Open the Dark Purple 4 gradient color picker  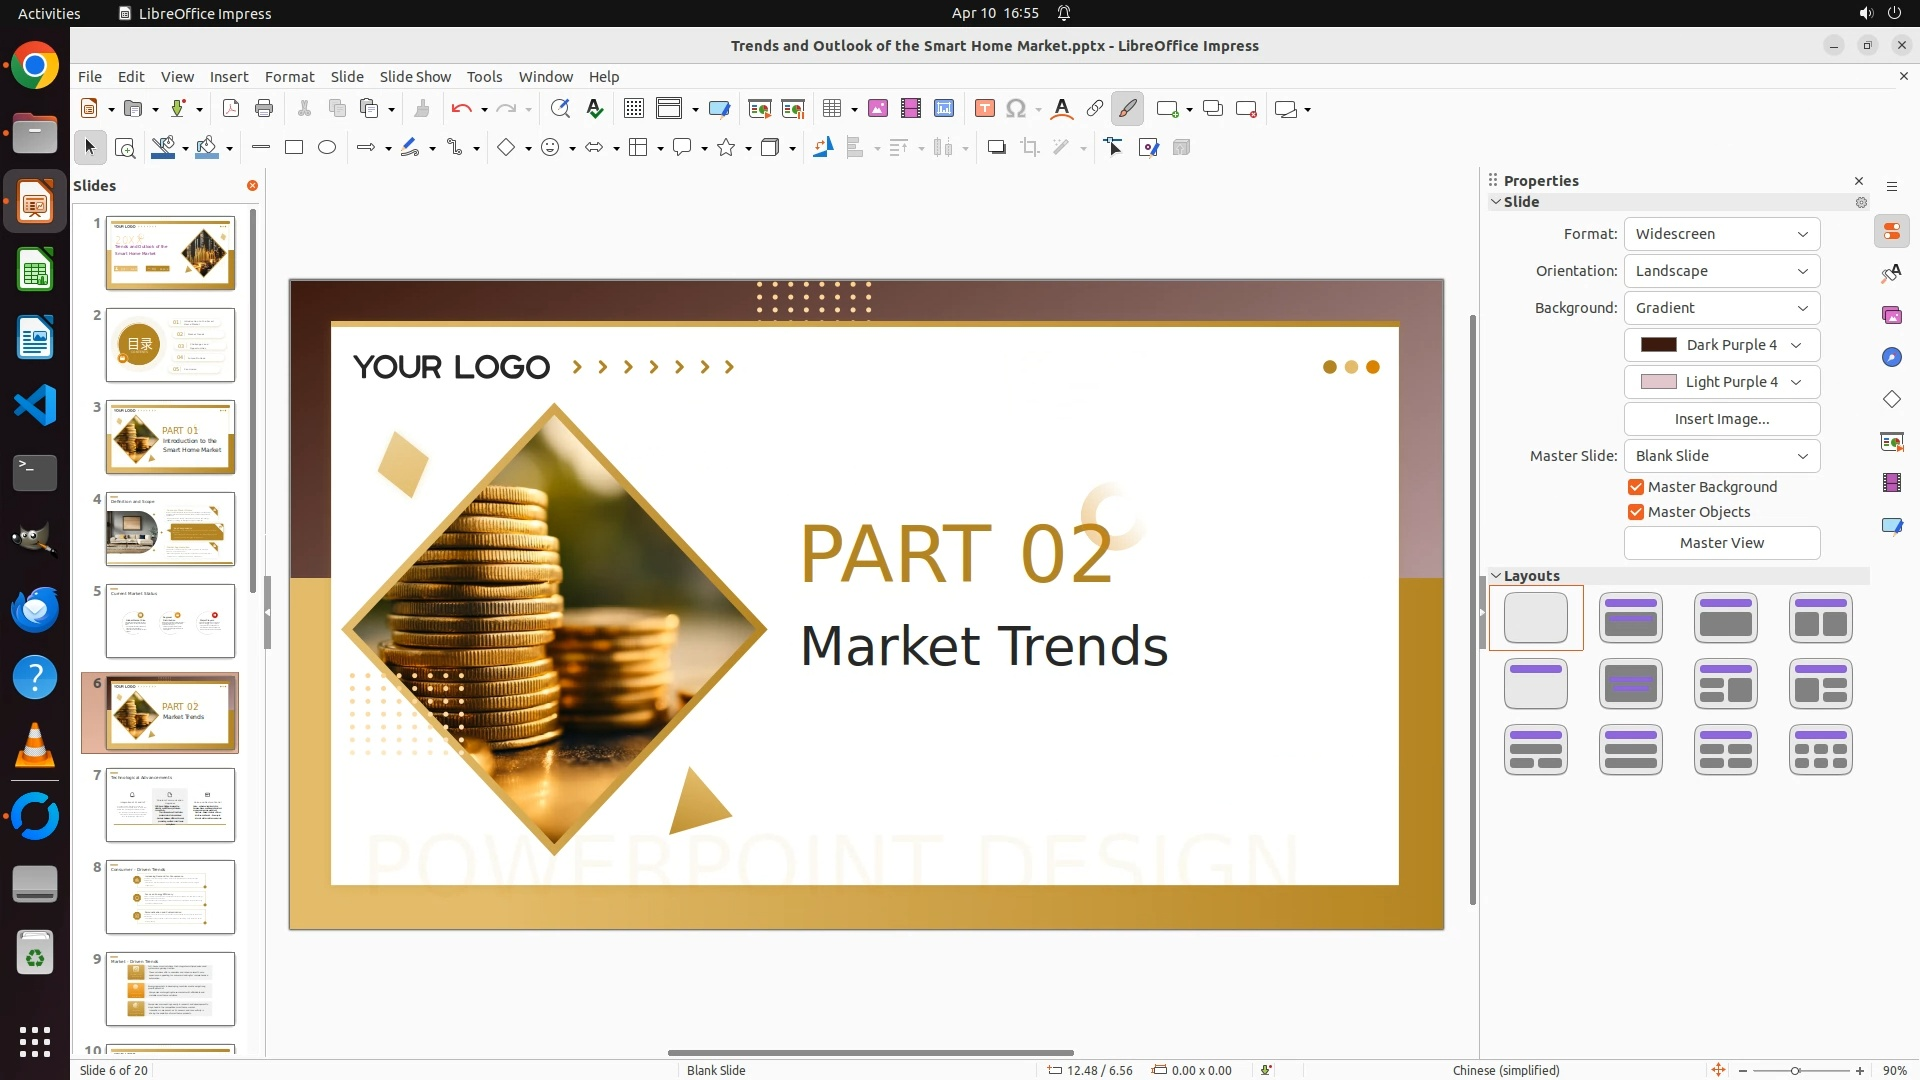click(x=1721, y=345)
